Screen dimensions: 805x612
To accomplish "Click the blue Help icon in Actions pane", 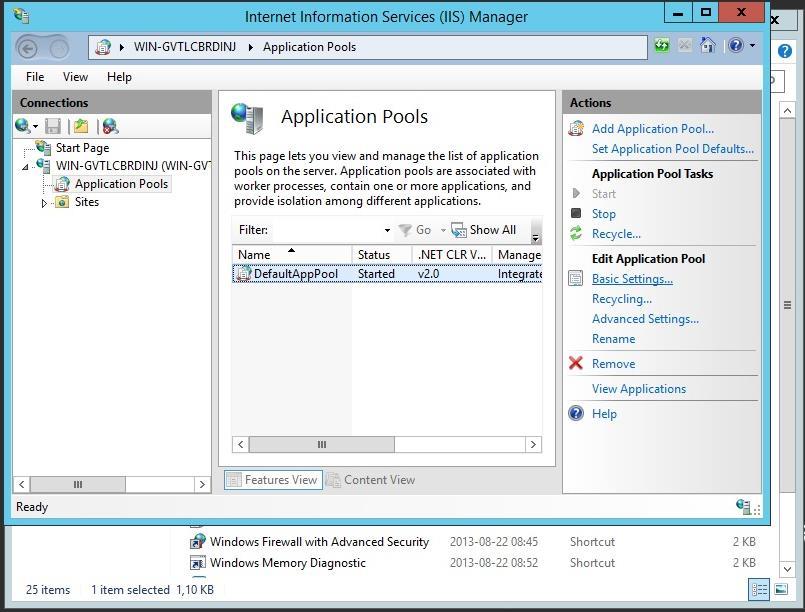I will click(576, 413).
